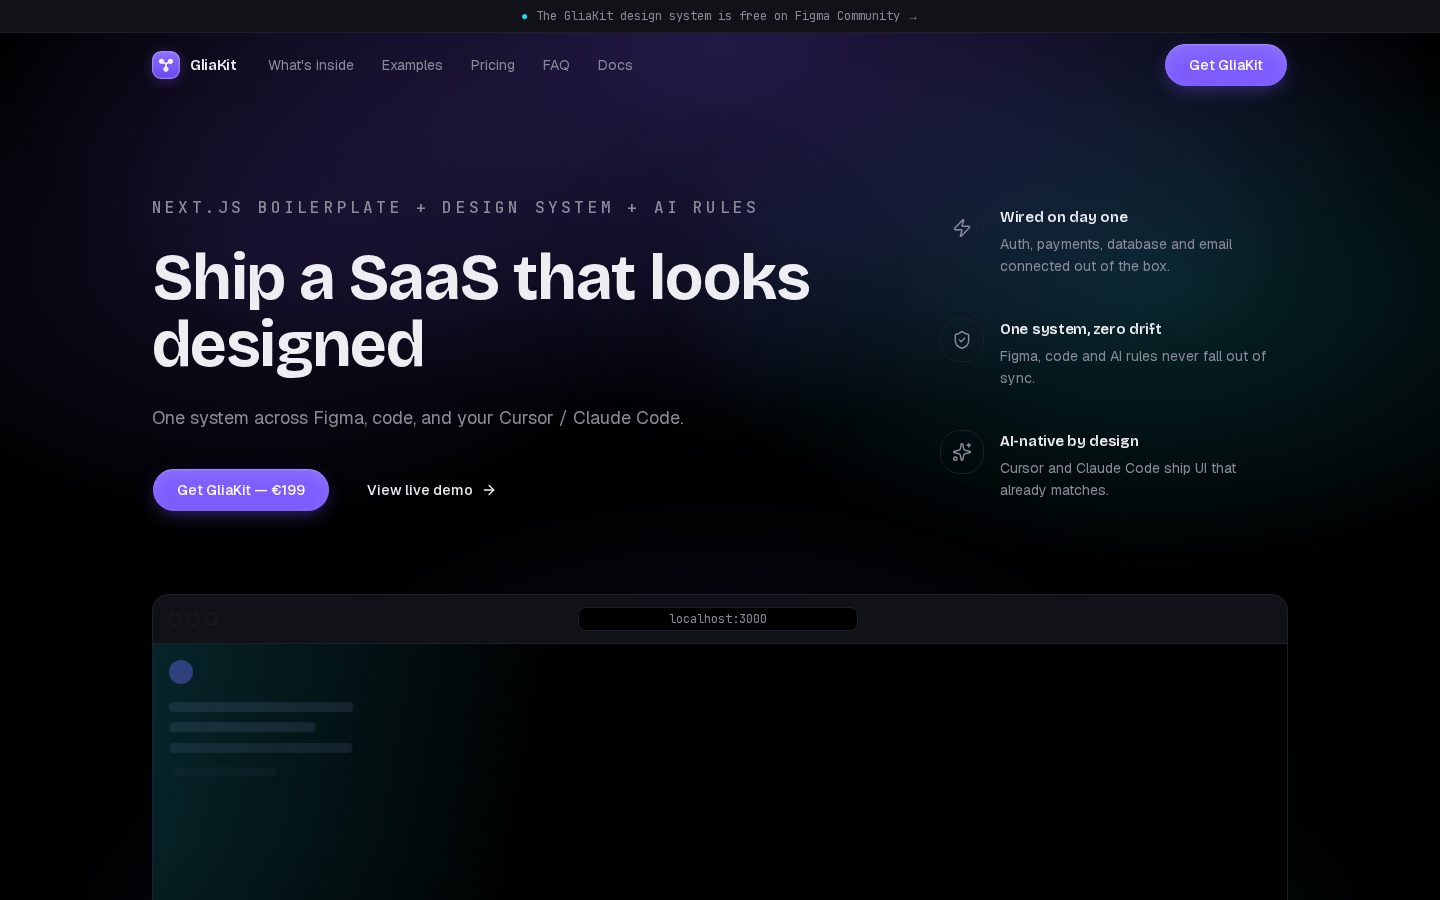Image resolution: width=1440 pixels, height=900 pixels.
Task: Navigate to FAQ
Action: coord(556,65)
